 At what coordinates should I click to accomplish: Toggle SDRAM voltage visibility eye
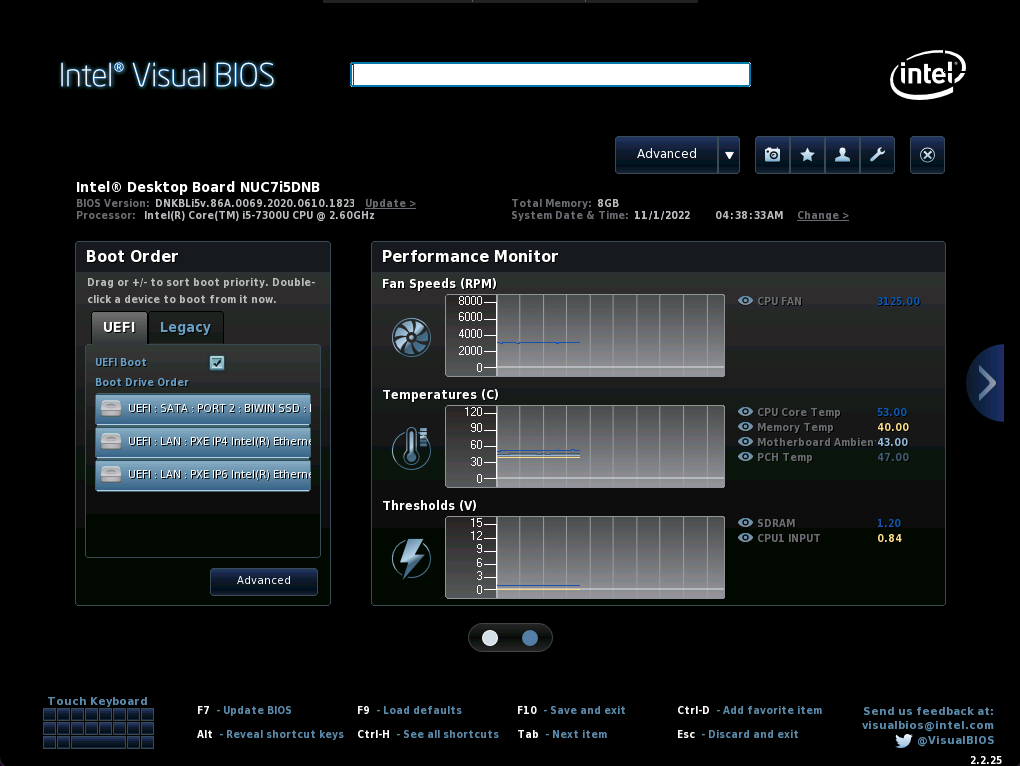745,523
